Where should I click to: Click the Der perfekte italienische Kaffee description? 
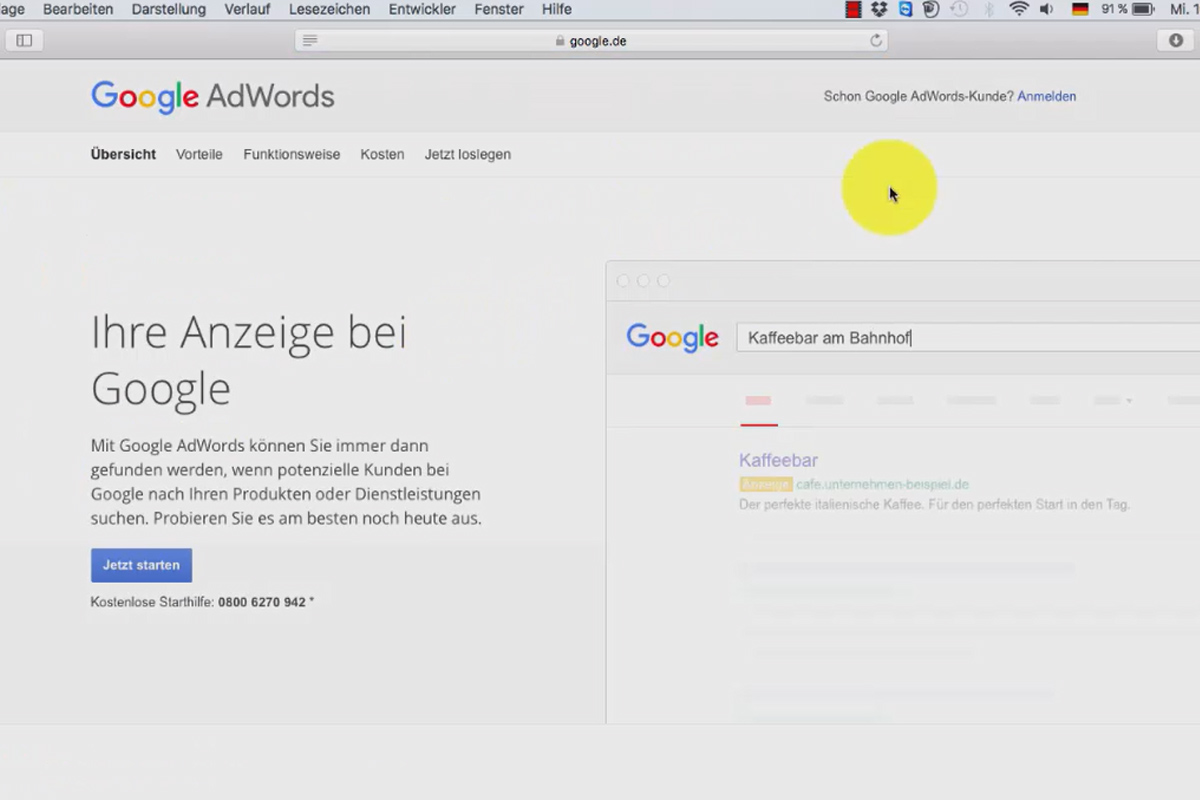click(934, 504)
